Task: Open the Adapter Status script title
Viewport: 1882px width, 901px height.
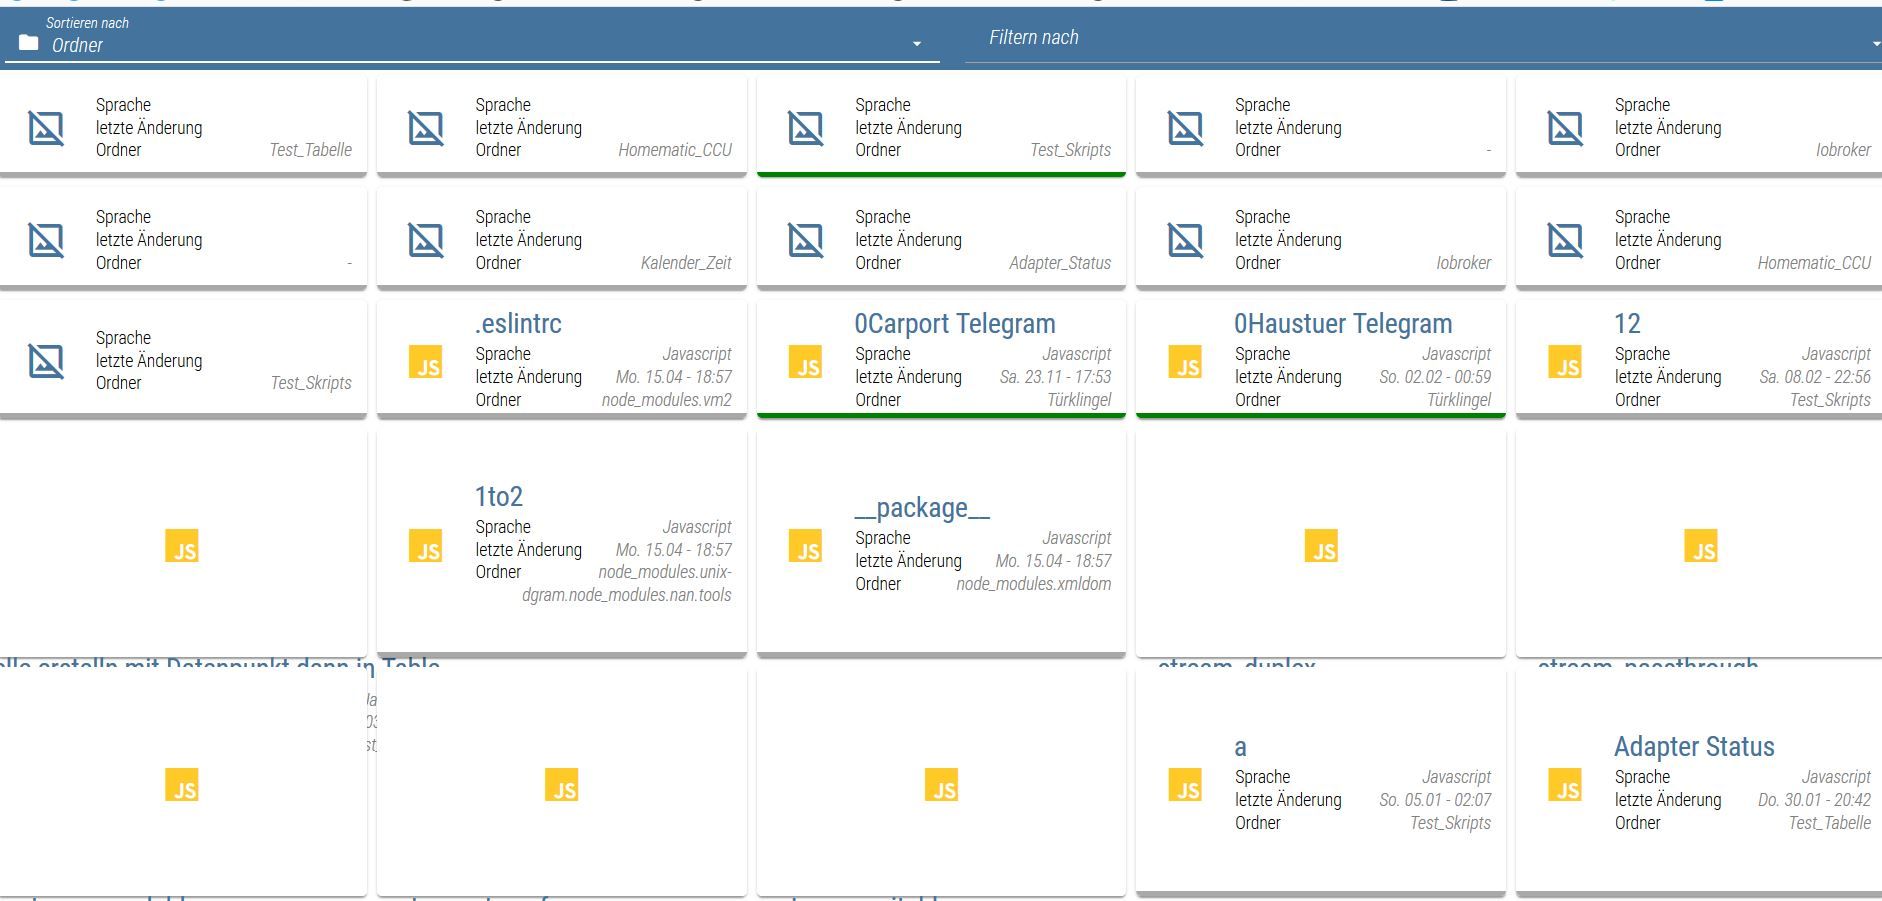Action: (1693, 747)
